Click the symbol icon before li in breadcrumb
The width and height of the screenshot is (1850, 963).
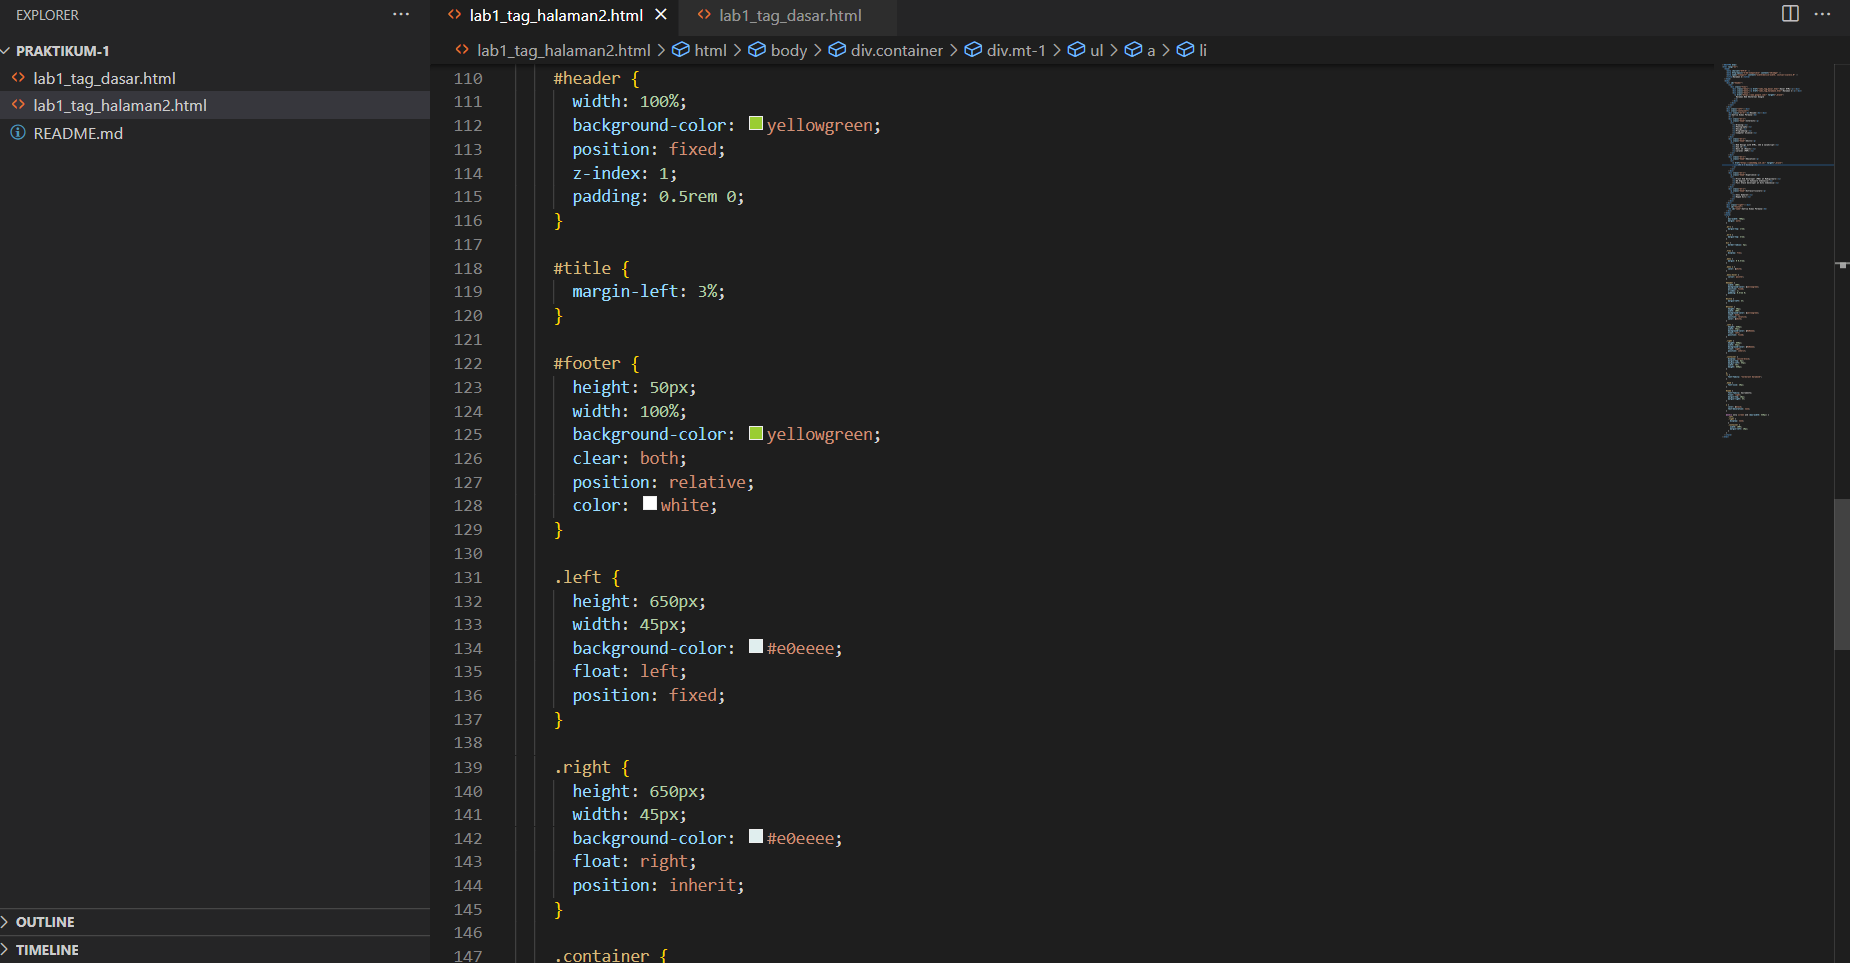[x=1186, y=49]
